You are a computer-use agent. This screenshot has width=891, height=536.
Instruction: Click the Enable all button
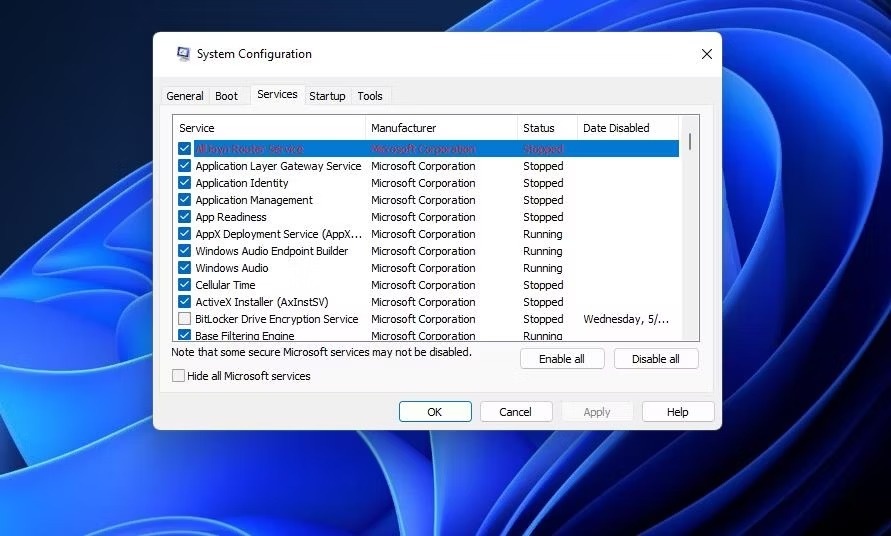pyautogui.click(x=562, y=359)
